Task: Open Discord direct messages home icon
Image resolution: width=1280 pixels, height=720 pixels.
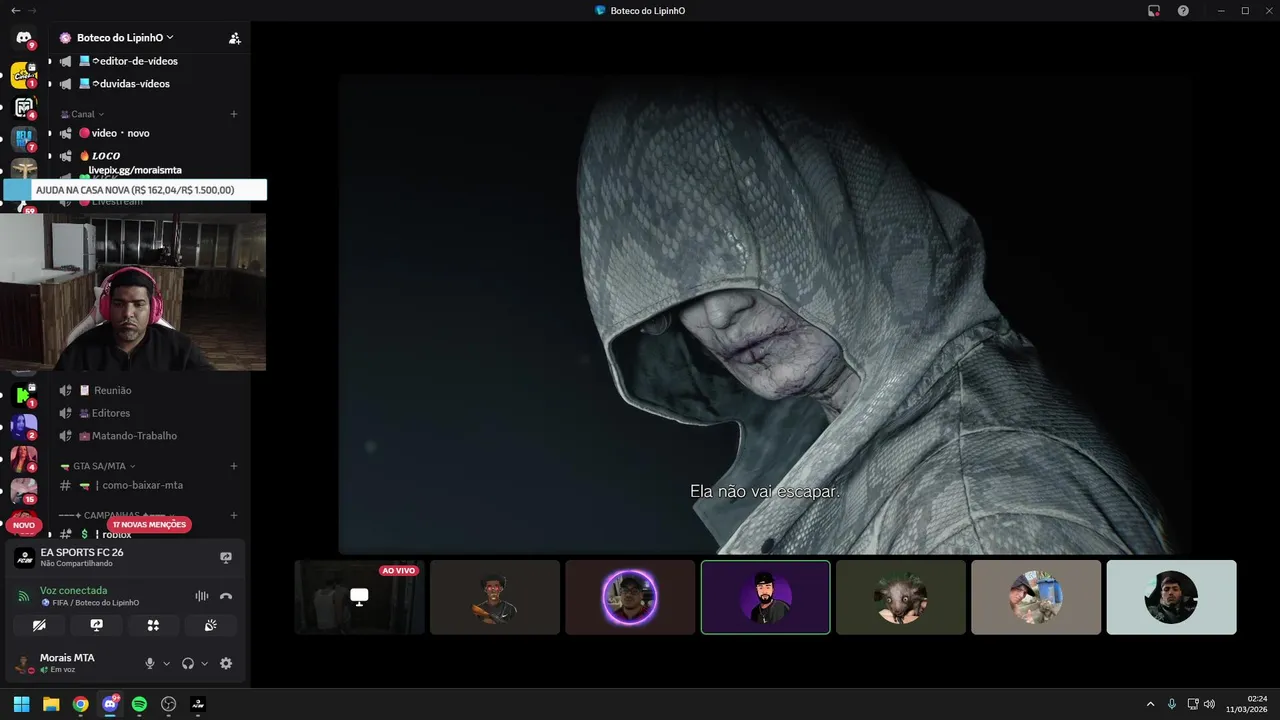Action: pyautogui.click(x=24, y=39)
